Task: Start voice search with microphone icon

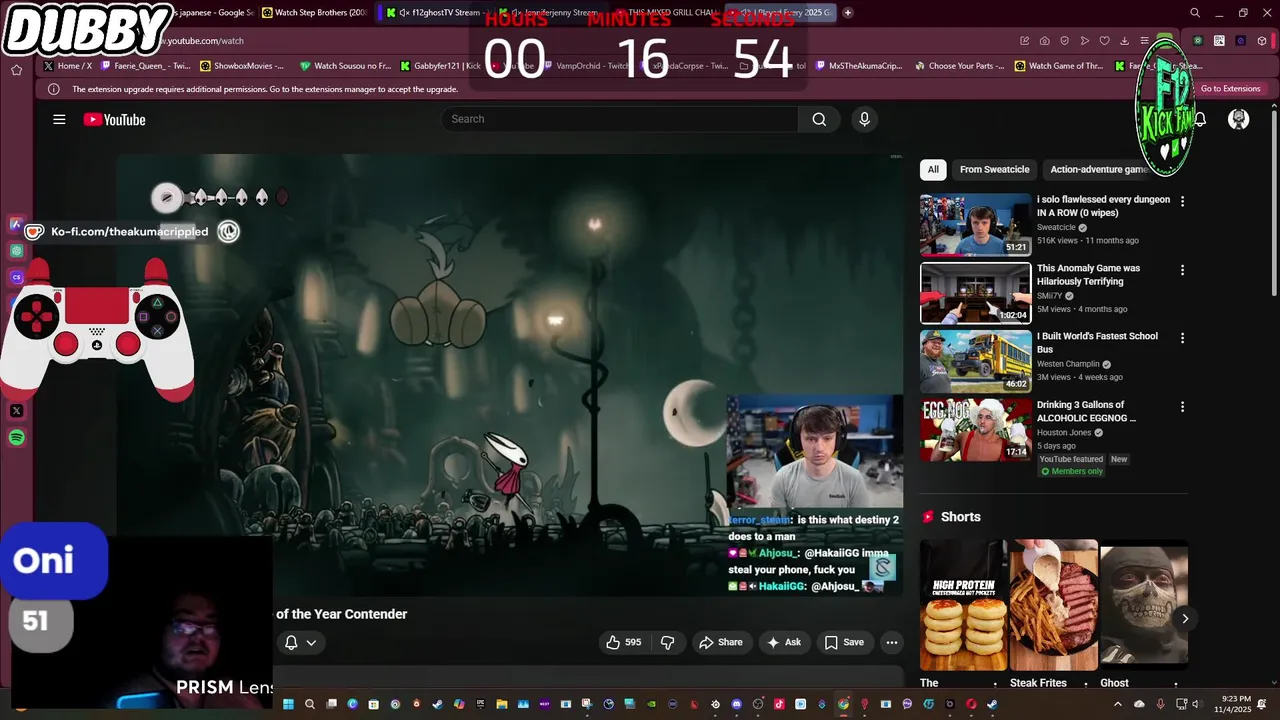Action: [x=865, y=119]
